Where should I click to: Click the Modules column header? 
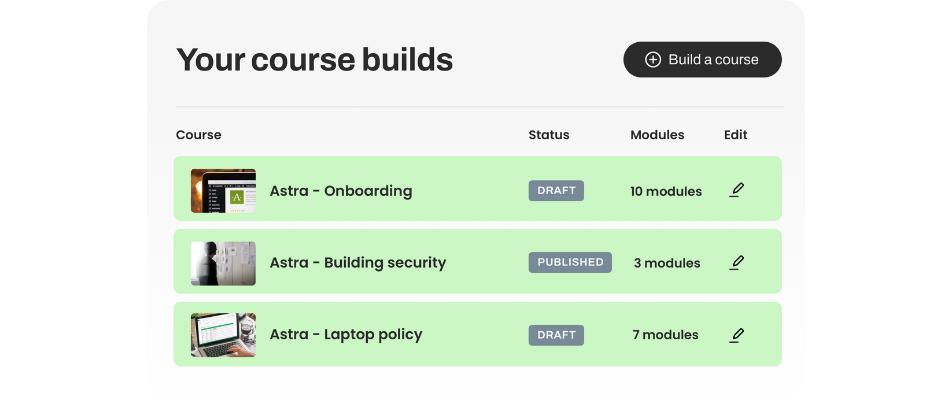click(657, 135)
